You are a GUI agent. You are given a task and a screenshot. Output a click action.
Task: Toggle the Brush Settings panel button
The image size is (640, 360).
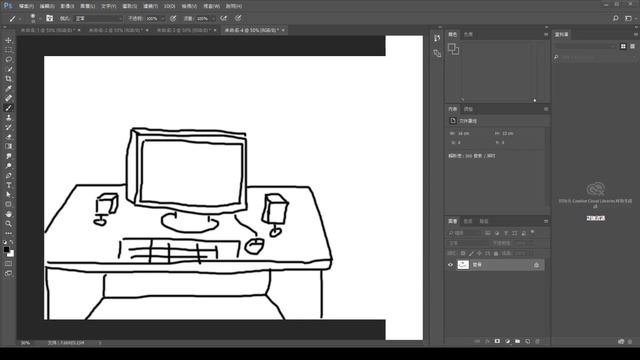pyautogui.click(x=49, y=18)
